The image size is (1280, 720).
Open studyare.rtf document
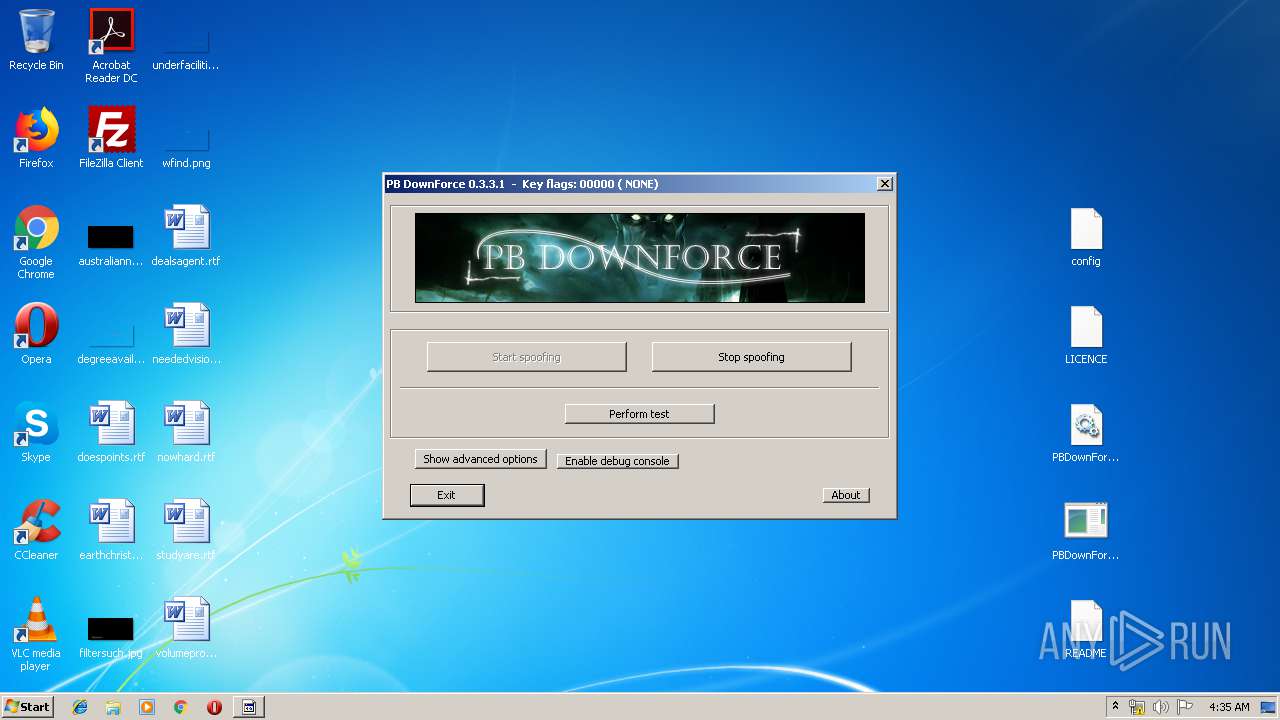tap(186, 531)
